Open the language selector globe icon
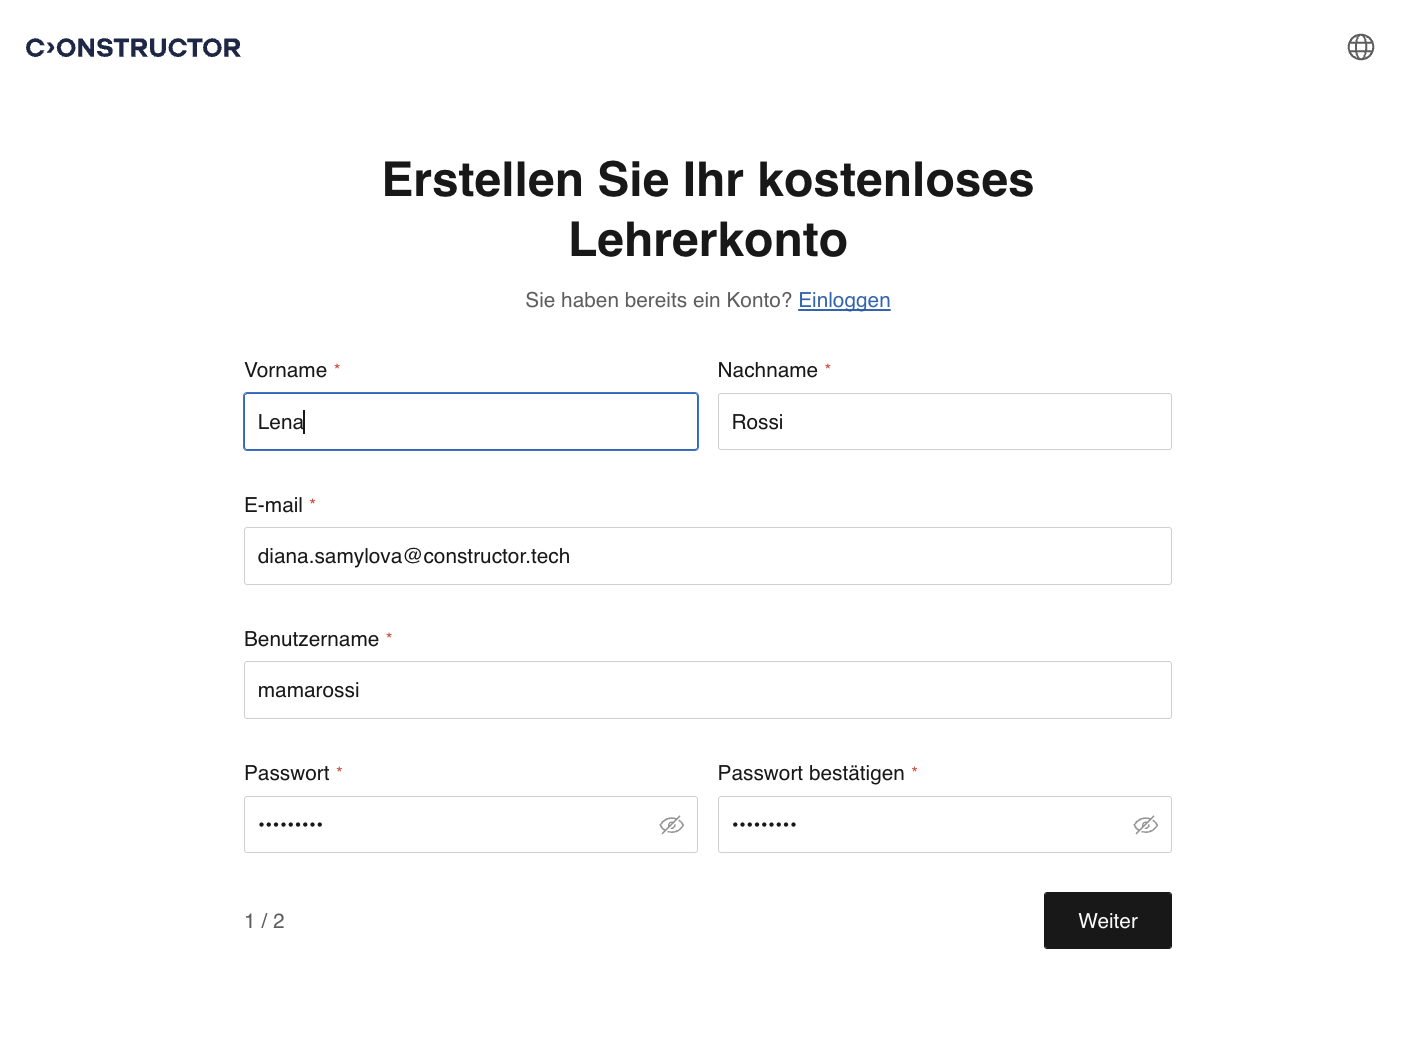 pos(1360,47)
